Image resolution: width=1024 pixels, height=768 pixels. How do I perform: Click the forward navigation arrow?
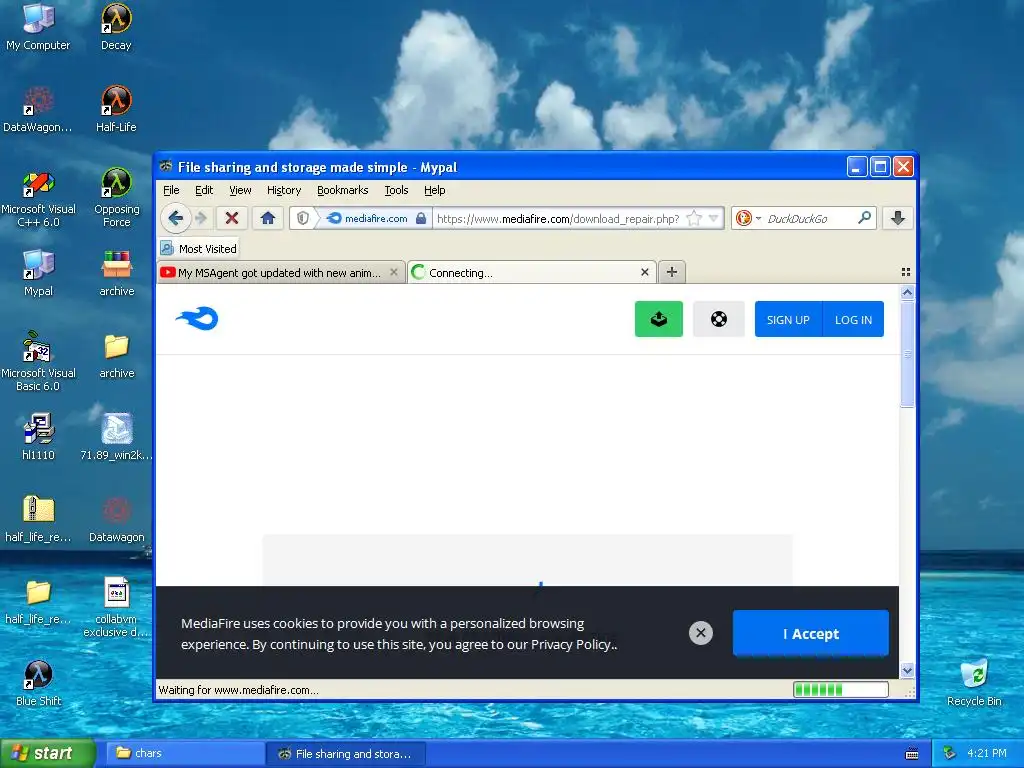pyautogui.click(x=201, y=218)
